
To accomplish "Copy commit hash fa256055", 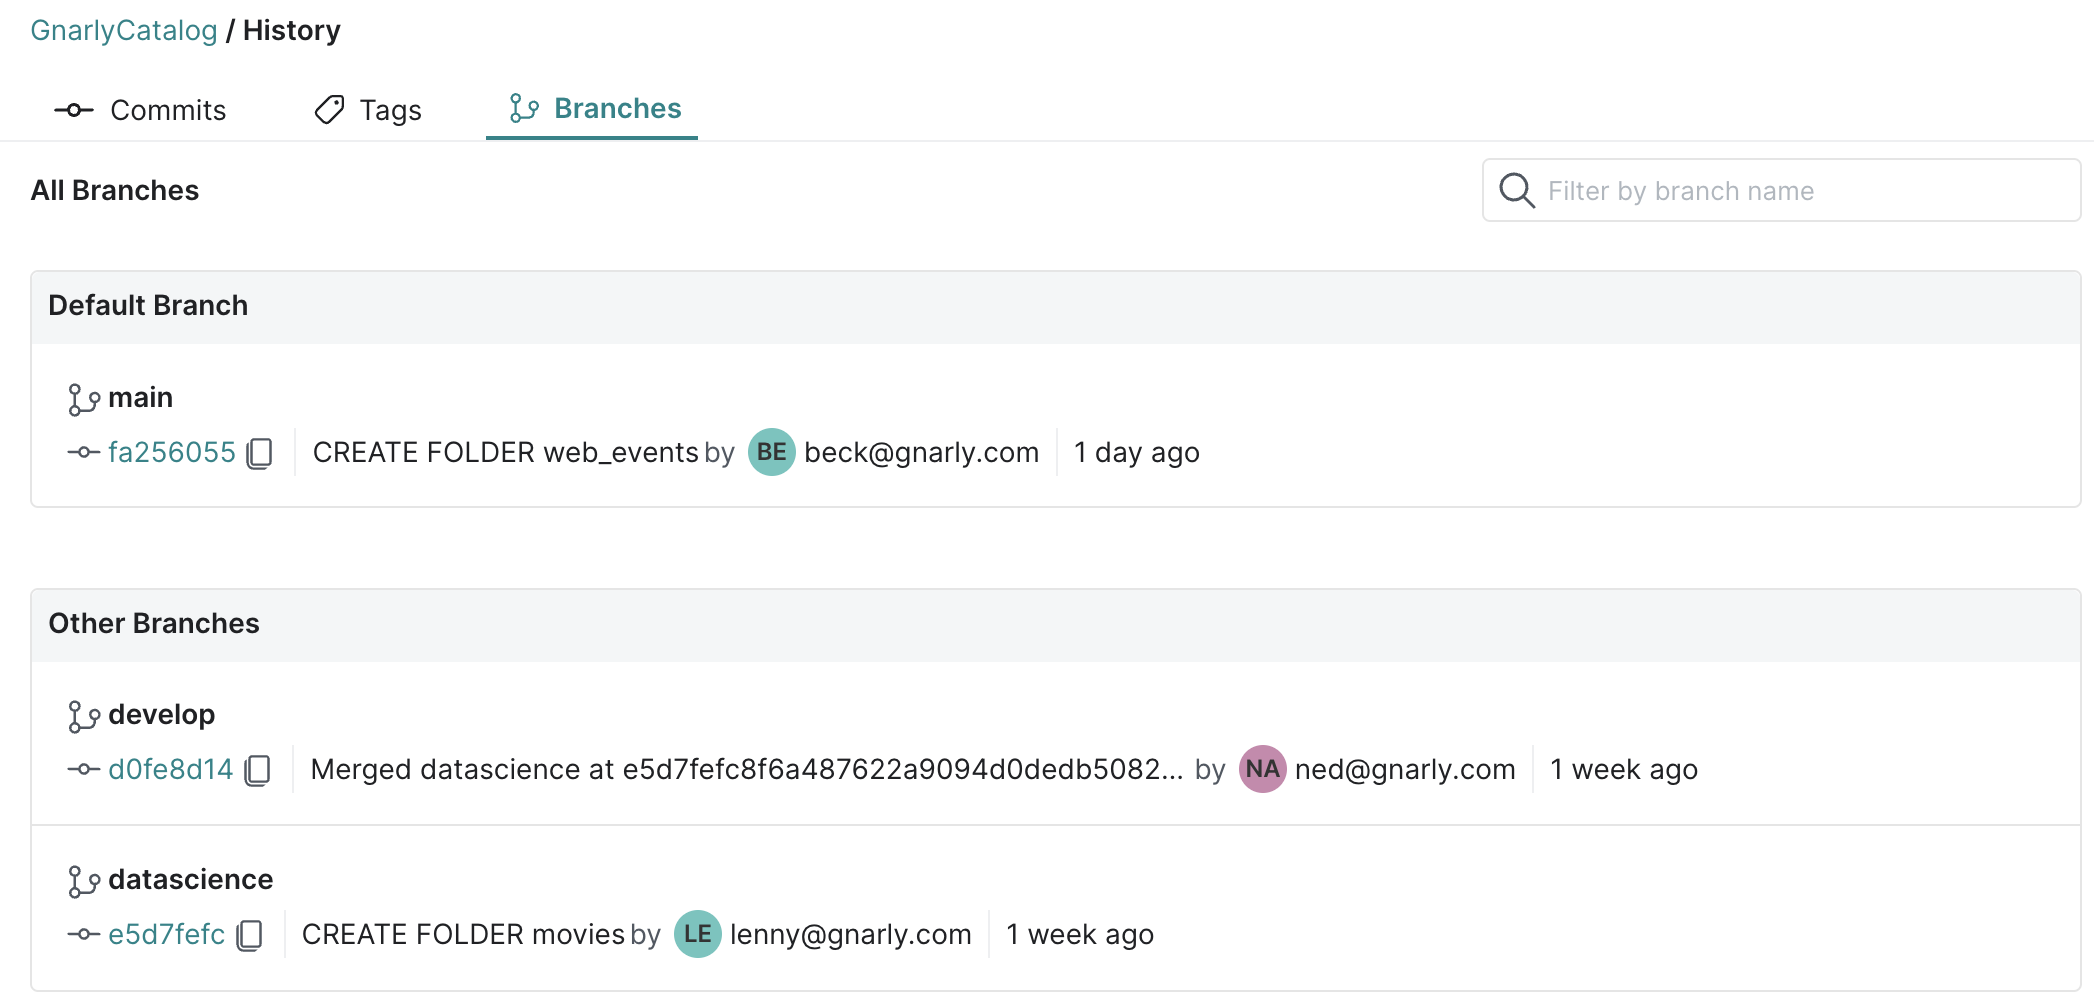I will point(260,453).
